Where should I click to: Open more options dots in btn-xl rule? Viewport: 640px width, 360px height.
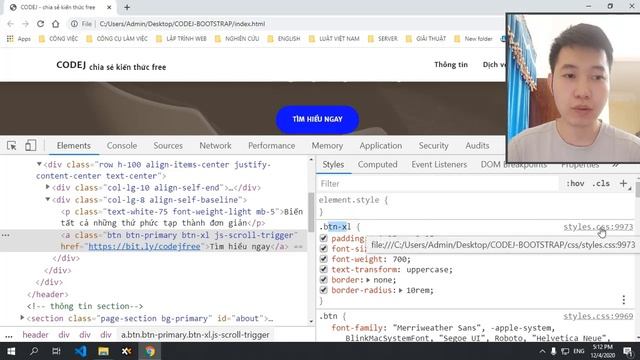(x=624, y=300)
